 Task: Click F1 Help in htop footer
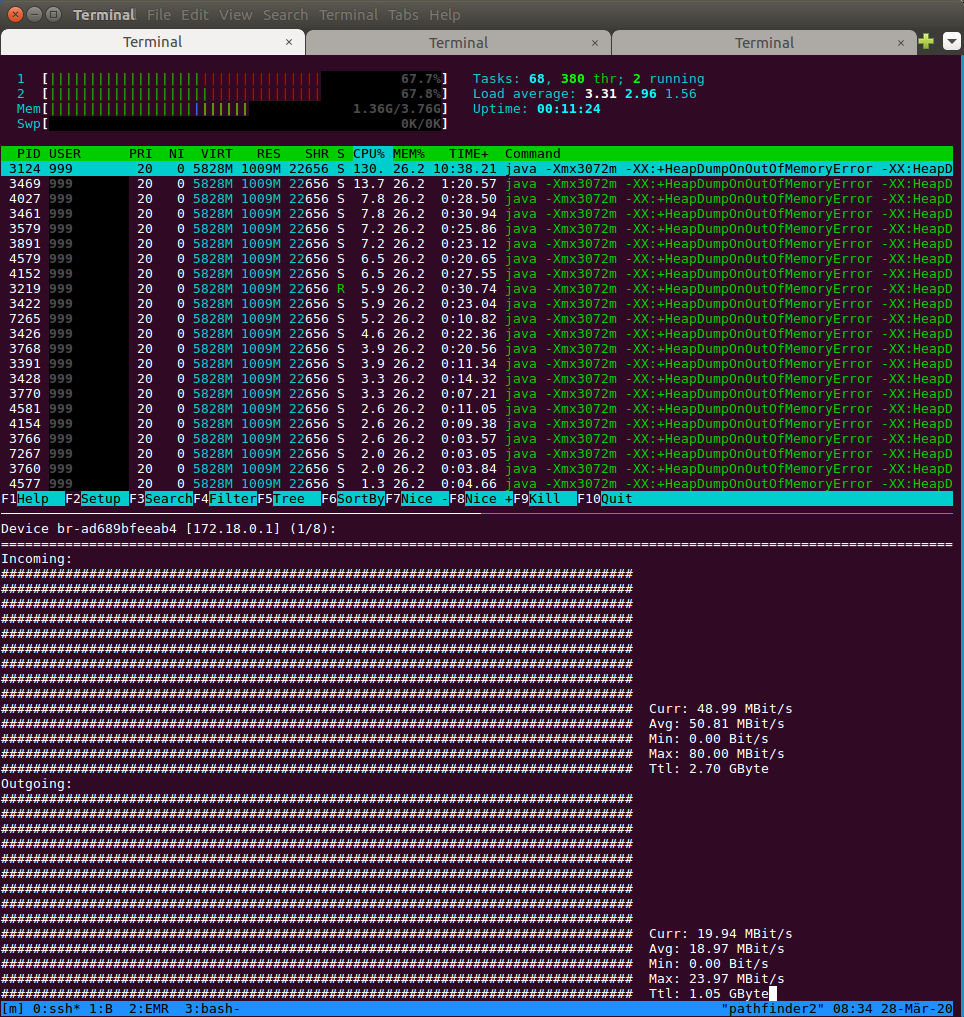click(x=32, y=499)
